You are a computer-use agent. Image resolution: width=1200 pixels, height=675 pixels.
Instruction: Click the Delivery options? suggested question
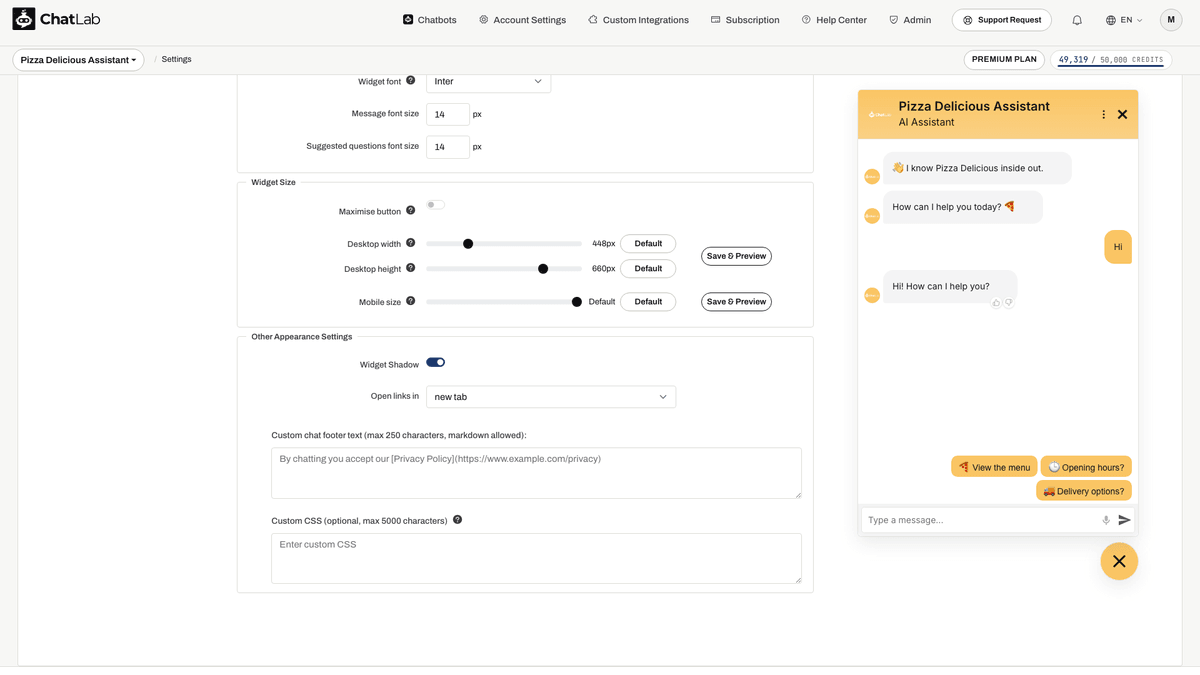pyautogui.click(x=1084, y=491)
